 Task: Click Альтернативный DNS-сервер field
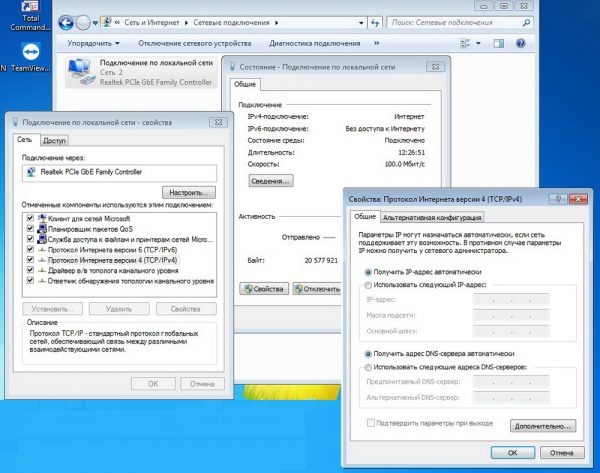pyautogui.click(x=511, y=398)
